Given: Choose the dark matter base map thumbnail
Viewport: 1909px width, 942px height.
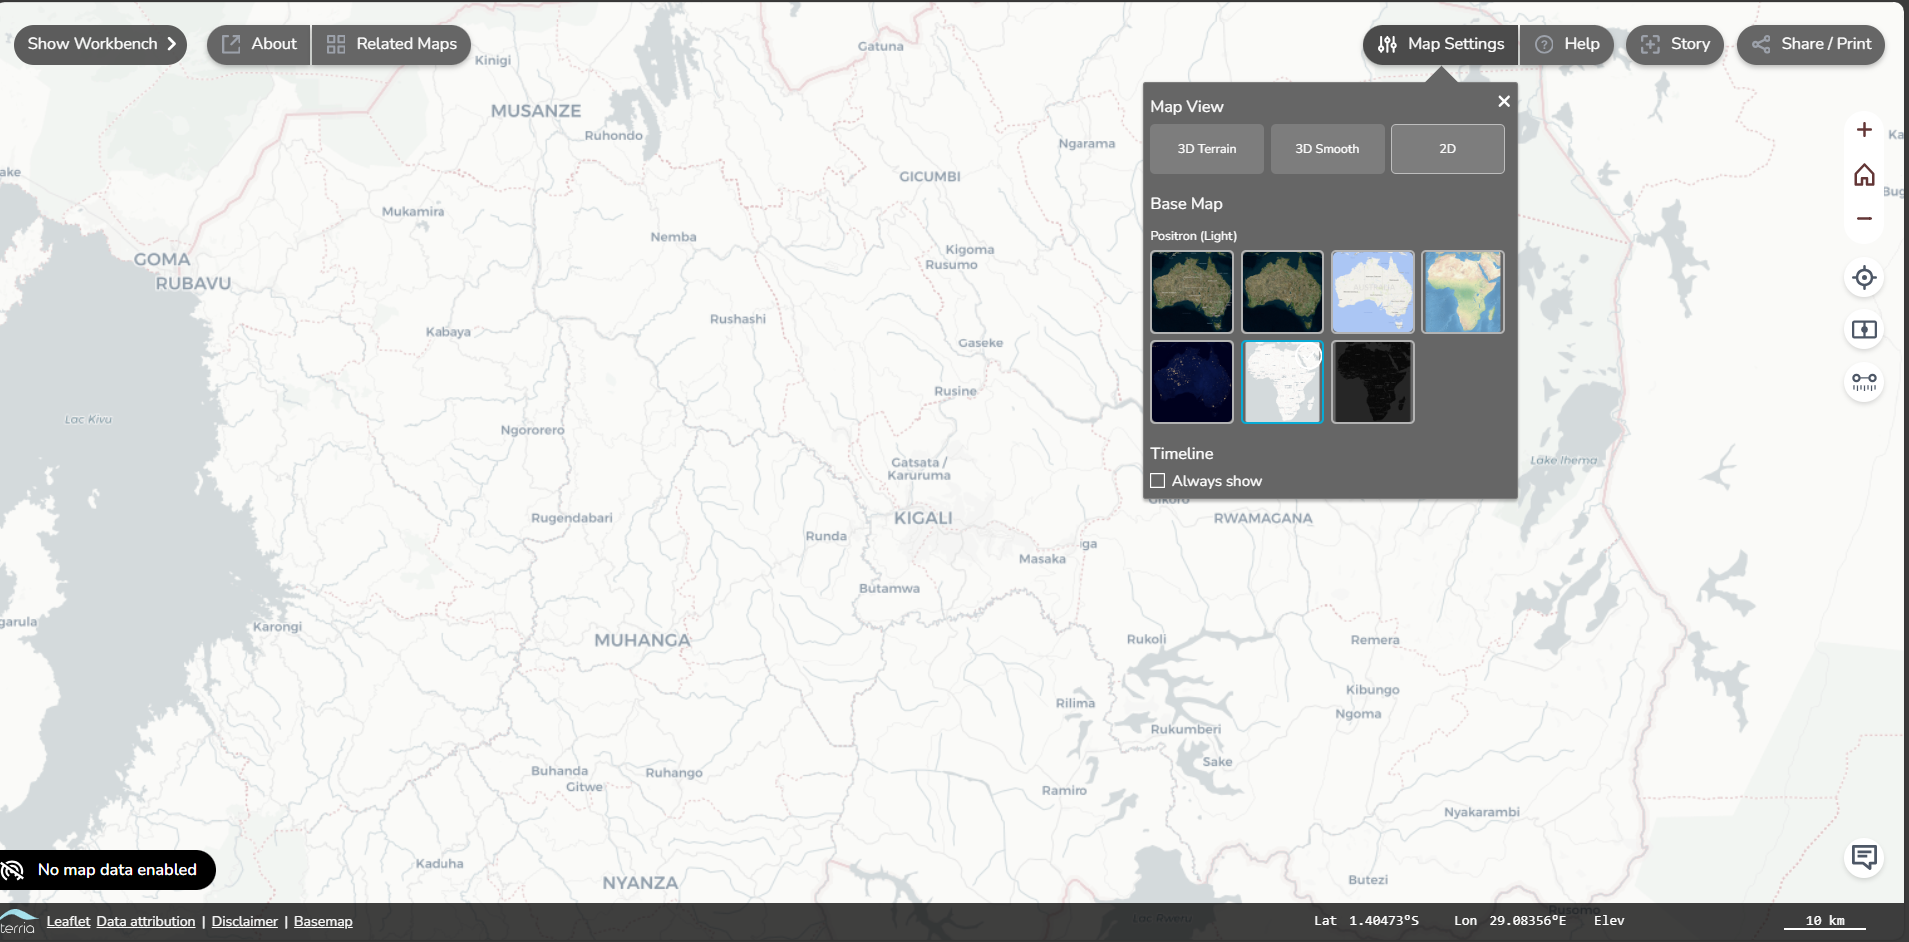Looking at the screenshot, I should (1372, 382).
